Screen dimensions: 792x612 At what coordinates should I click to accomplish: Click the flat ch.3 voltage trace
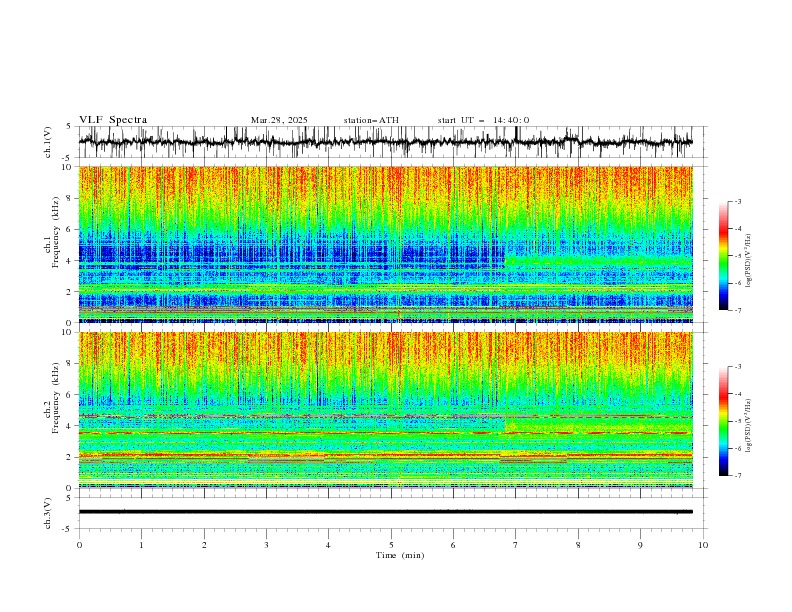pos(385,512)
